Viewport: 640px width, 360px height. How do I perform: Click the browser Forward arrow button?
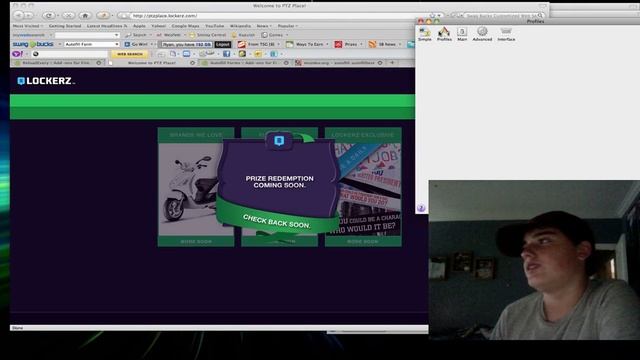click(28, 16)
